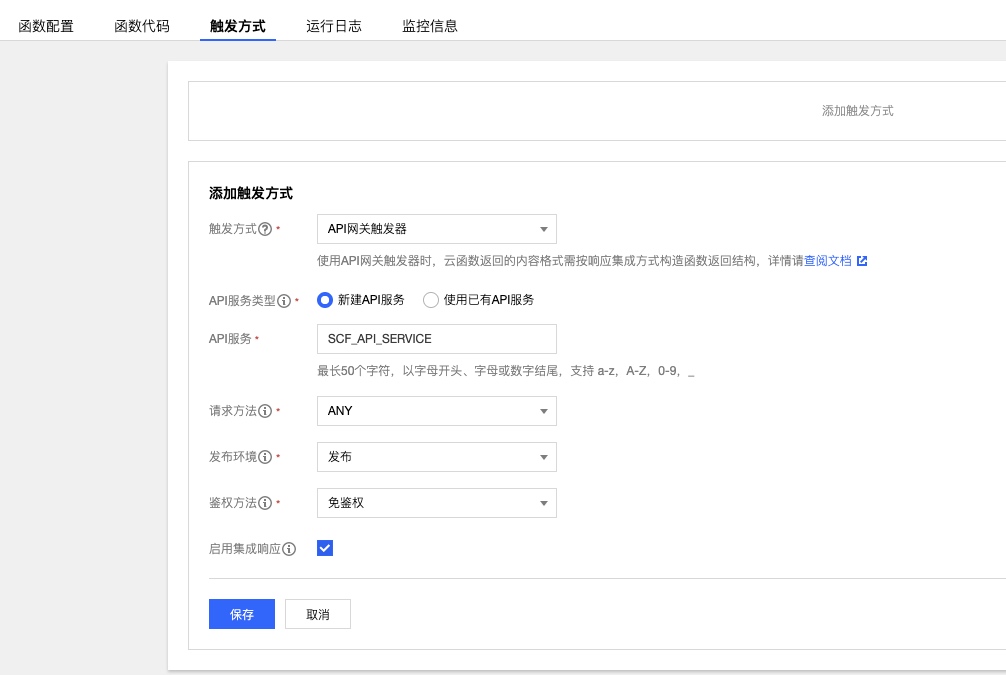This screenshot has height=675, width=1006.
Task: Click info icon beside API服务类型
Action: (x=284, y=300)
